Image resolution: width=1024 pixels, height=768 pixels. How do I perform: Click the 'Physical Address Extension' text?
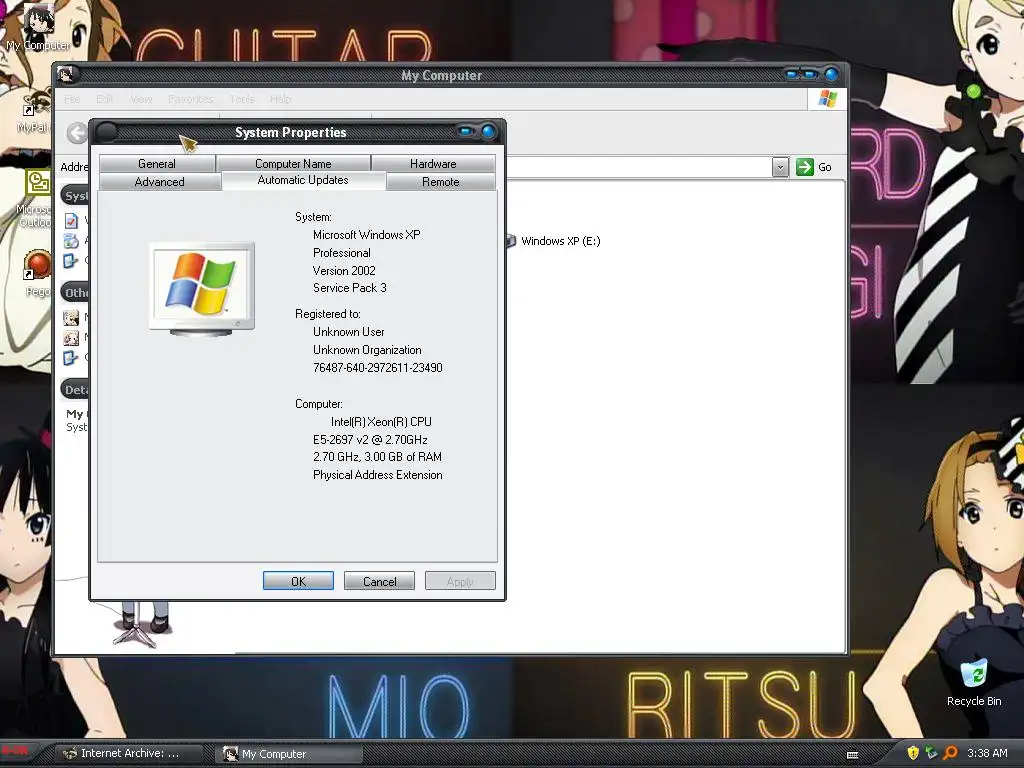377,475
